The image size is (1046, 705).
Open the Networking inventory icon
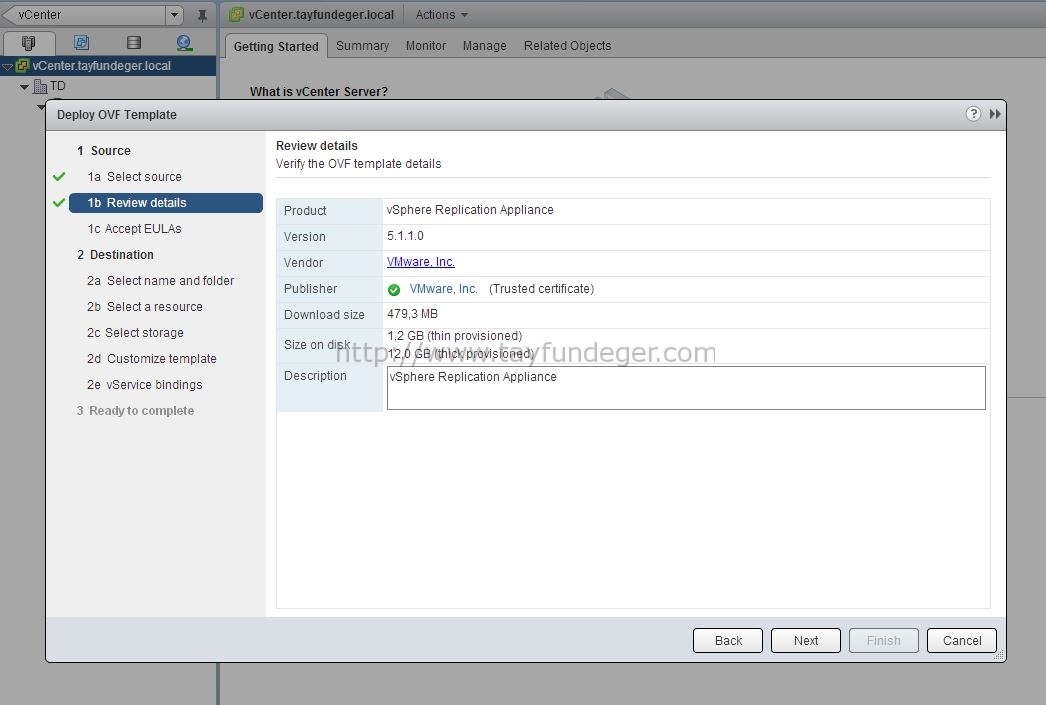[184, 43]
